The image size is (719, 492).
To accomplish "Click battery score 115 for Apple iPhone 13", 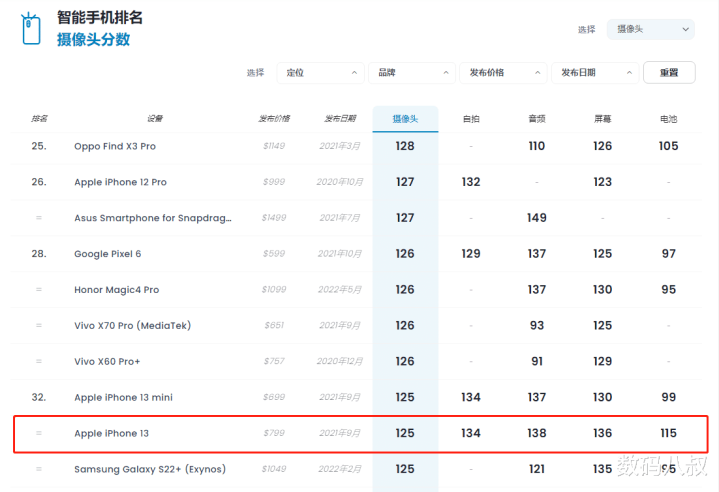I will pos(669,433).
